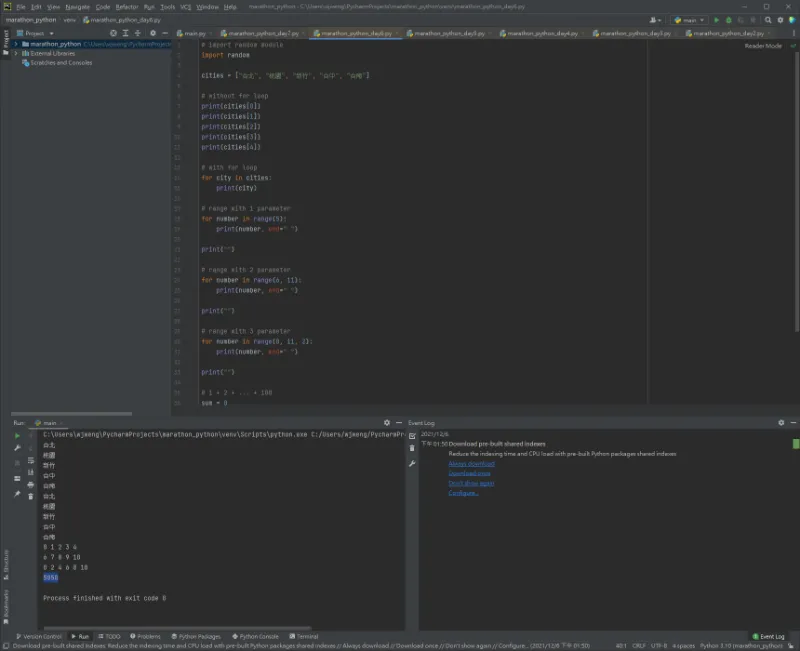Toggle tool window bars icon in the status bar corner
This screenshot has height=651, width=800.
pos(6,646)
